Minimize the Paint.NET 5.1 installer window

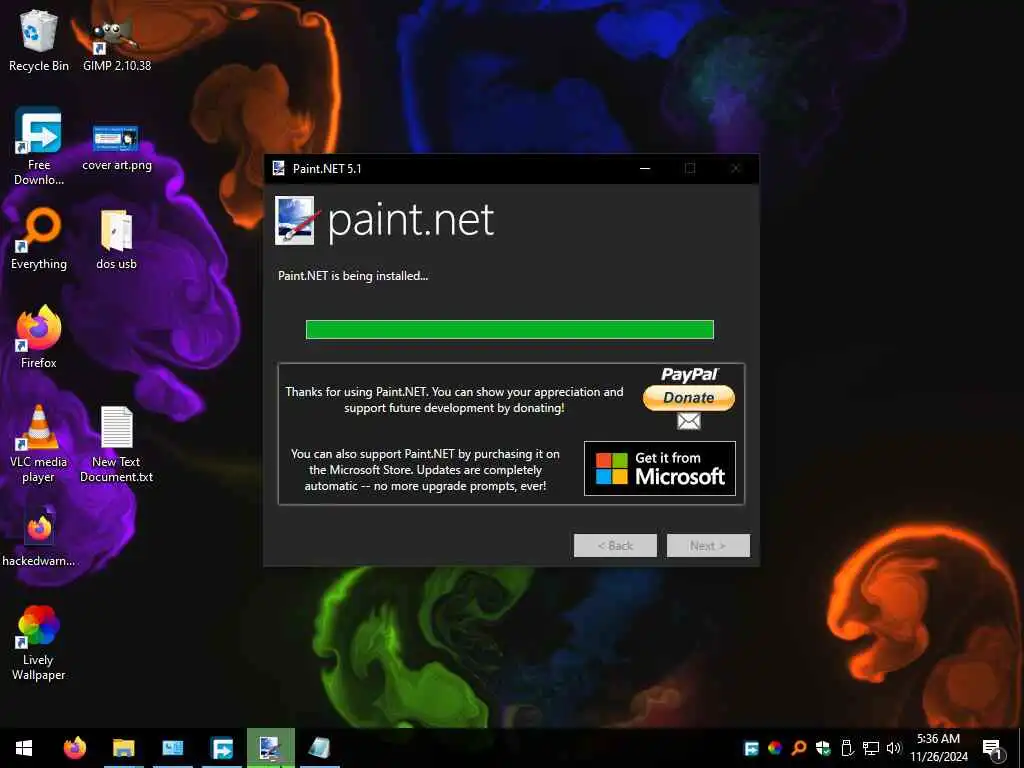tap(645, 168)
